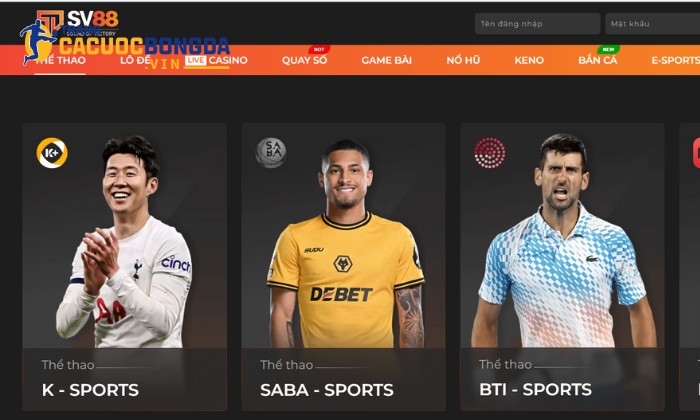The width and height of the screenshot is (700, 420).
Task: Open the Game Bài menu
Action: [x=387, y=60]
